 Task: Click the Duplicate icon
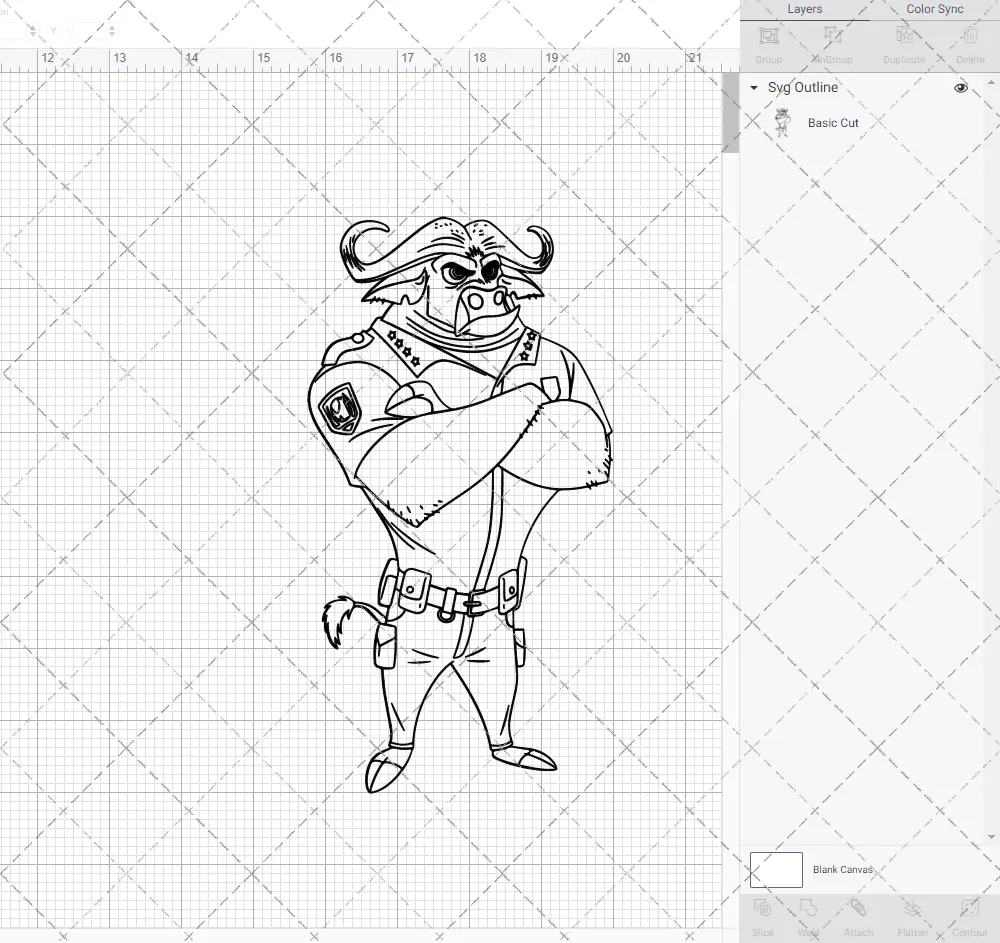coord(903,44)
